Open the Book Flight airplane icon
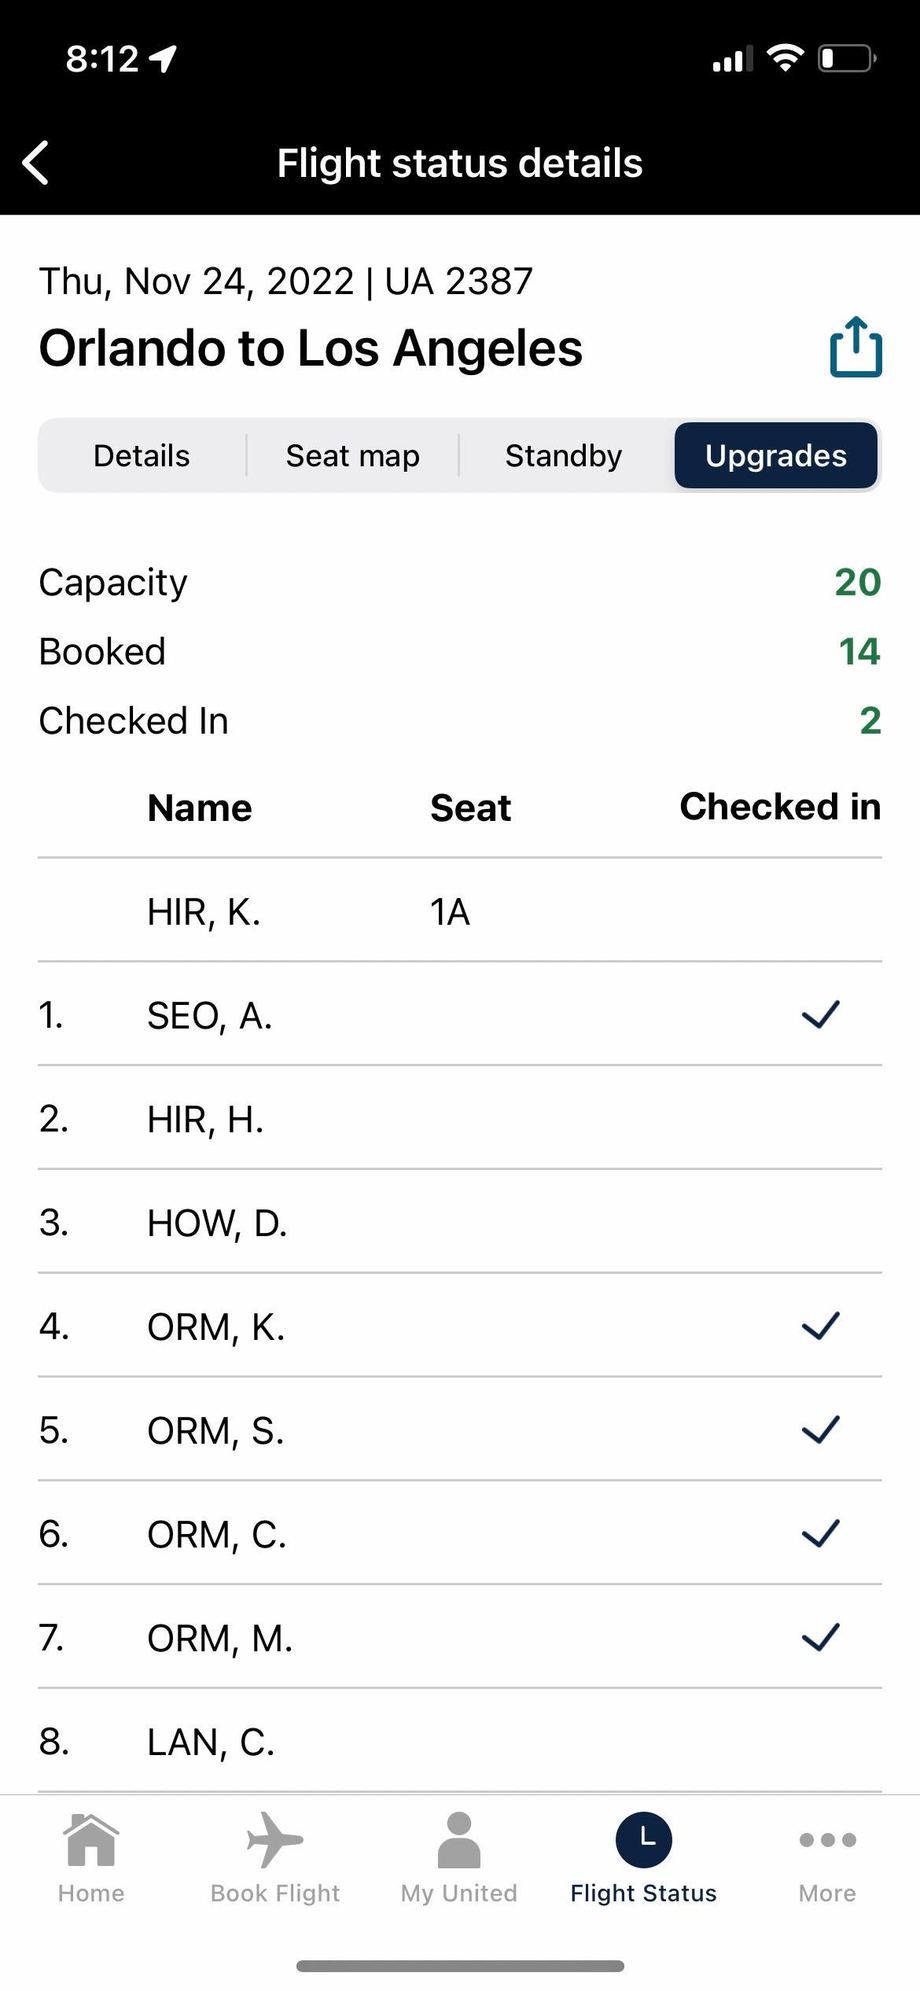Image resolution: width=920 pixels, height=1991 pixels. 275,1839
